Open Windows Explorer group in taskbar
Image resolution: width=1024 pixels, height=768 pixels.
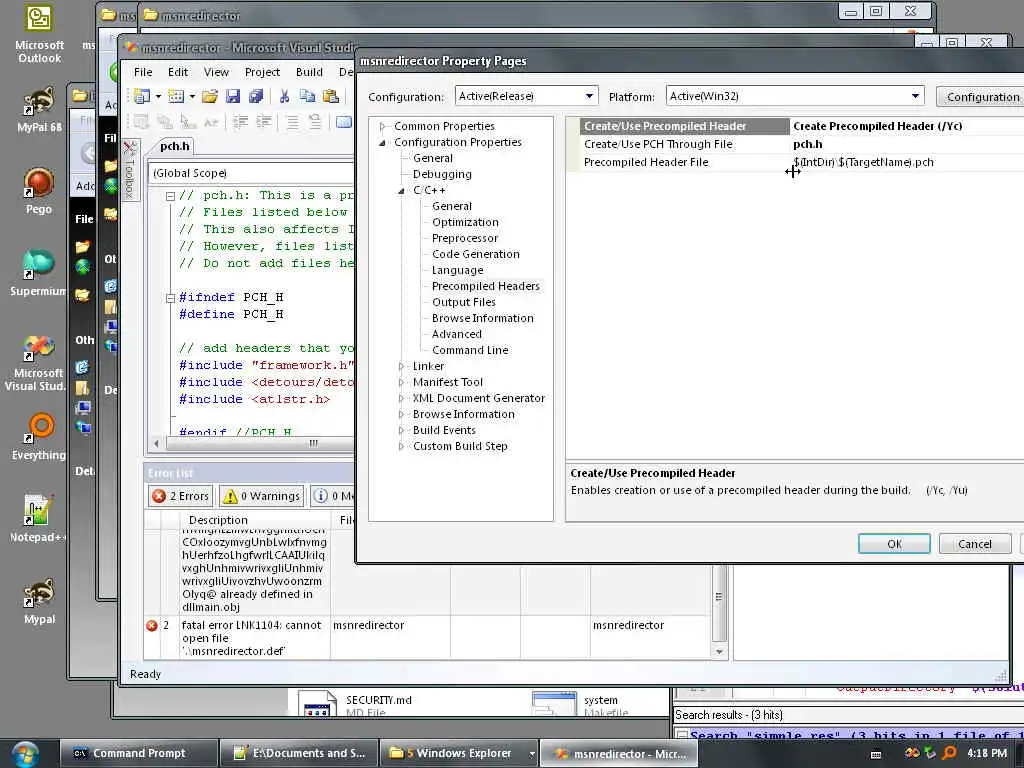point(457,753)
